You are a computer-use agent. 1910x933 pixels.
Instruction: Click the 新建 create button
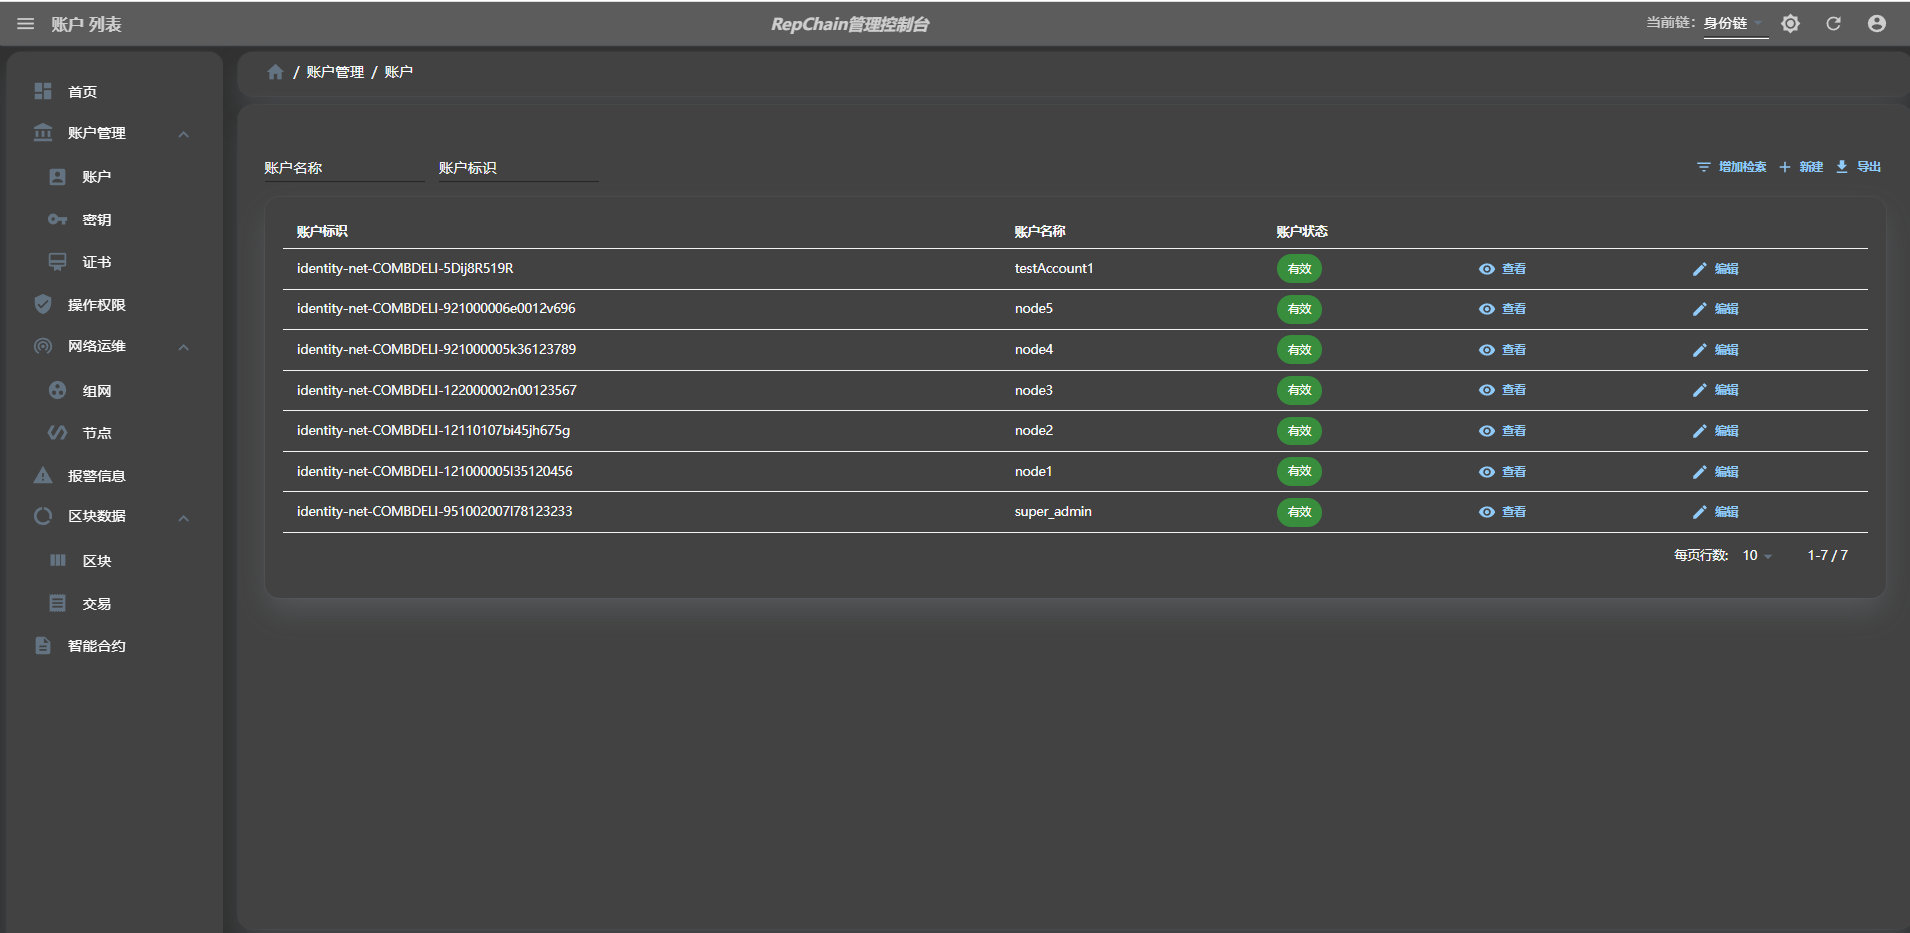coord(1801,167)
